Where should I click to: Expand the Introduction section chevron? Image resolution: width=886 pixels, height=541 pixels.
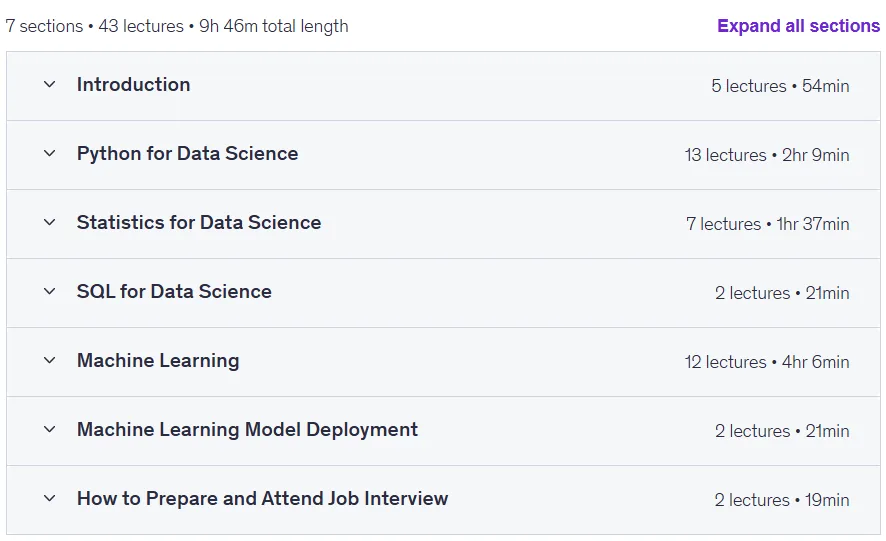click(x=50, y=85)
